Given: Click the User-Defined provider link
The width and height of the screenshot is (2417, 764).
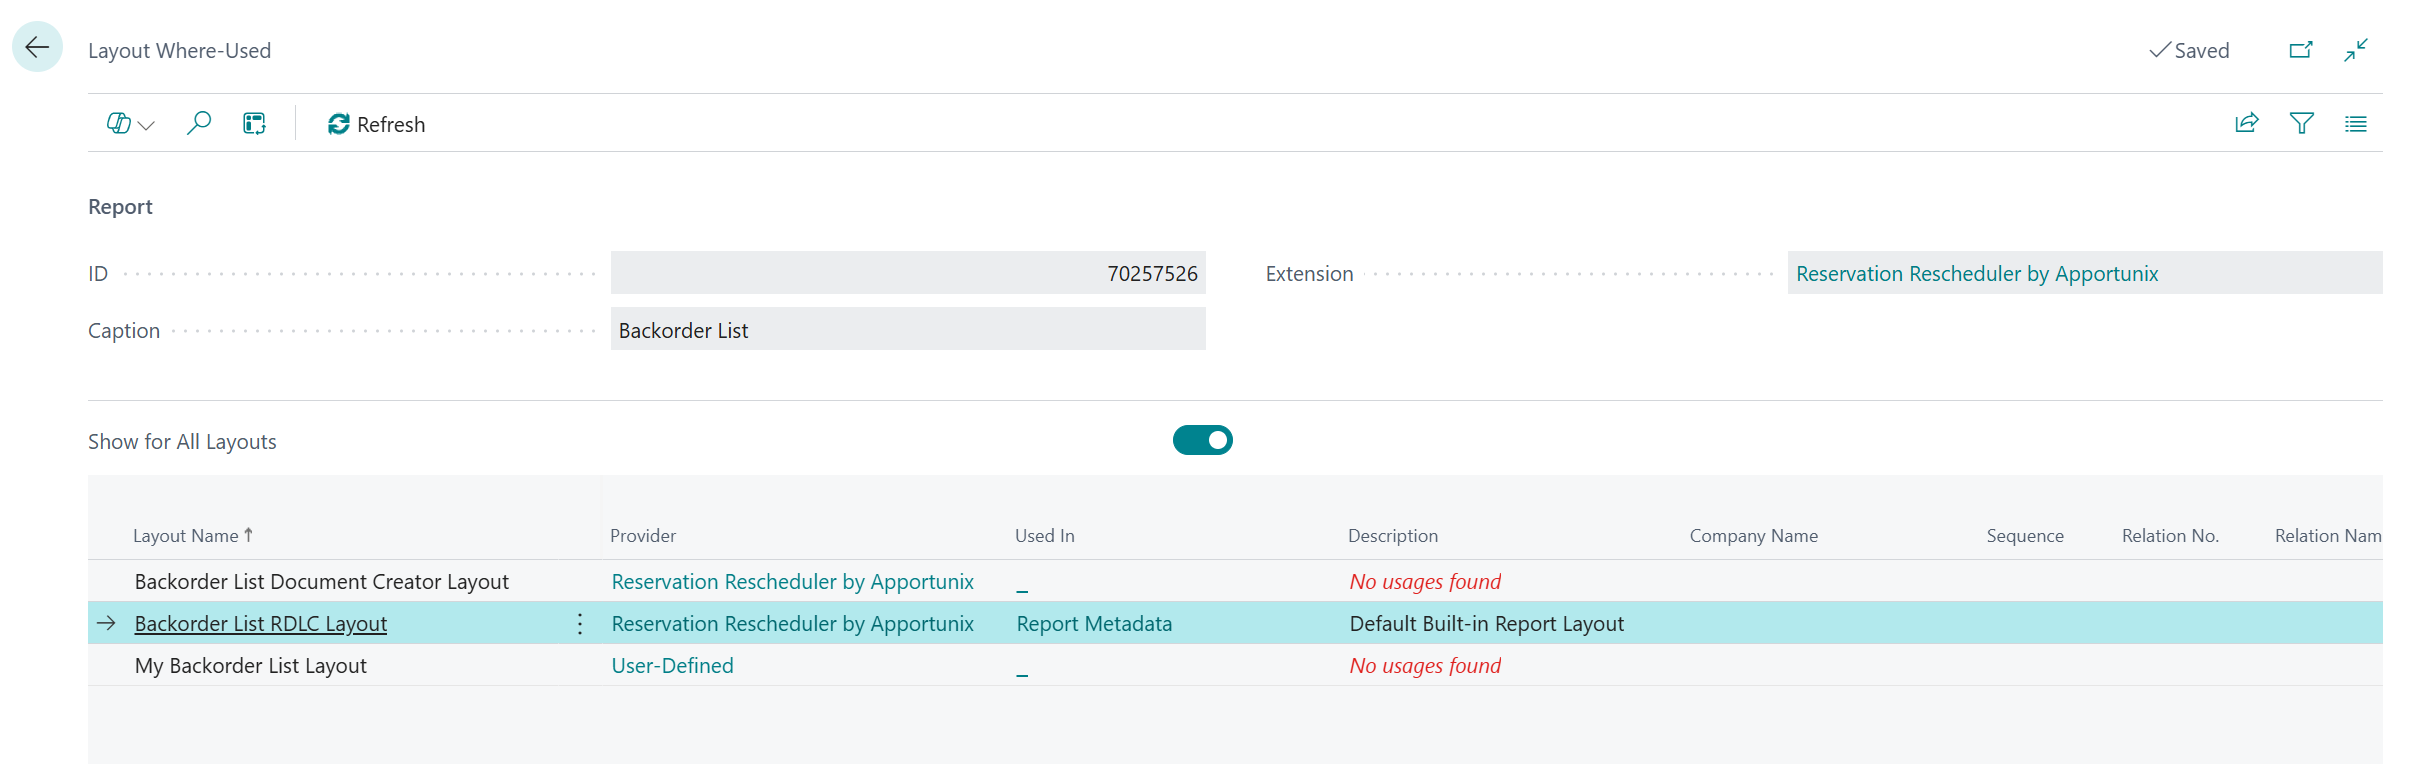Looking at the screenshot, I should click(x=672, y=666).
